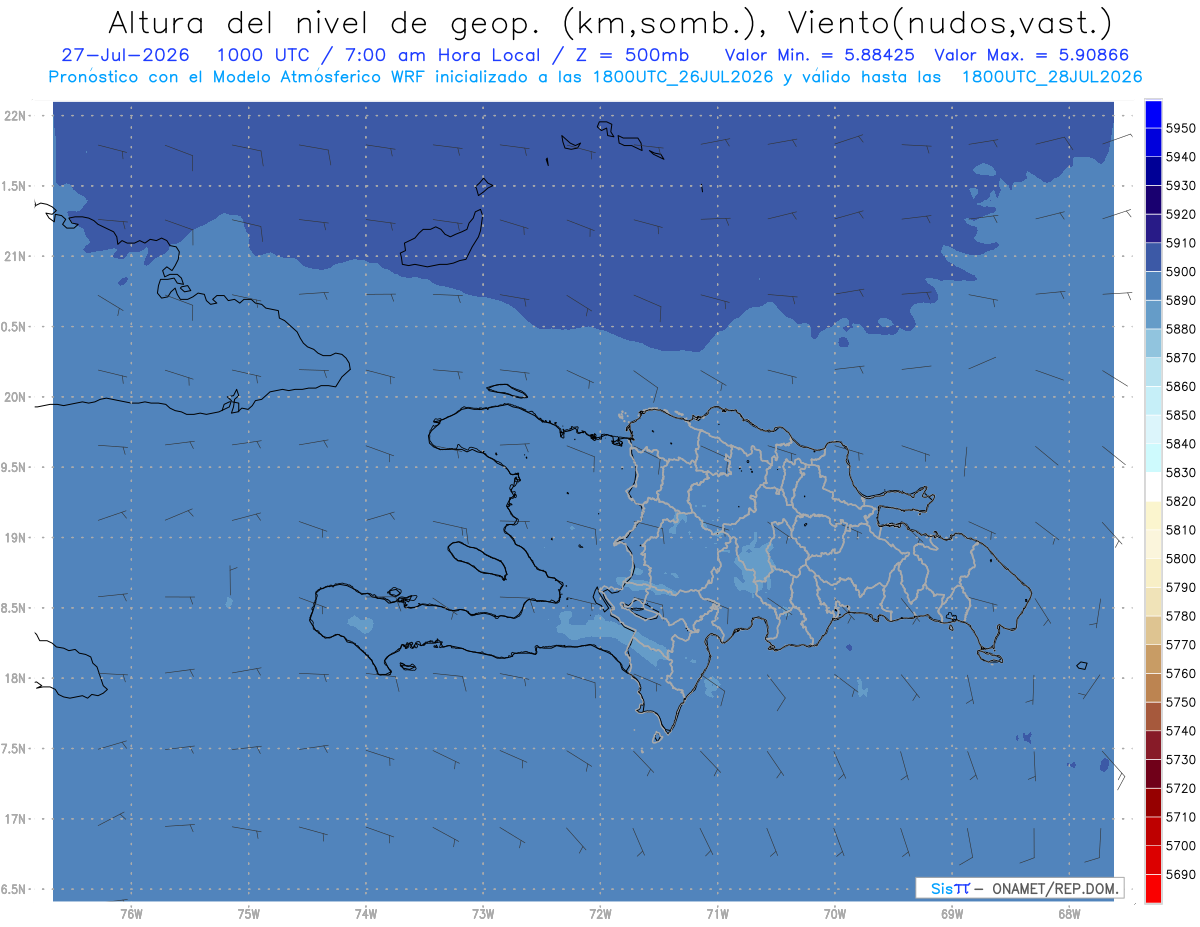This screenshot has height=927, width=1200.
Task: Click the "5740" color scale label
Action: point(1181,731)
